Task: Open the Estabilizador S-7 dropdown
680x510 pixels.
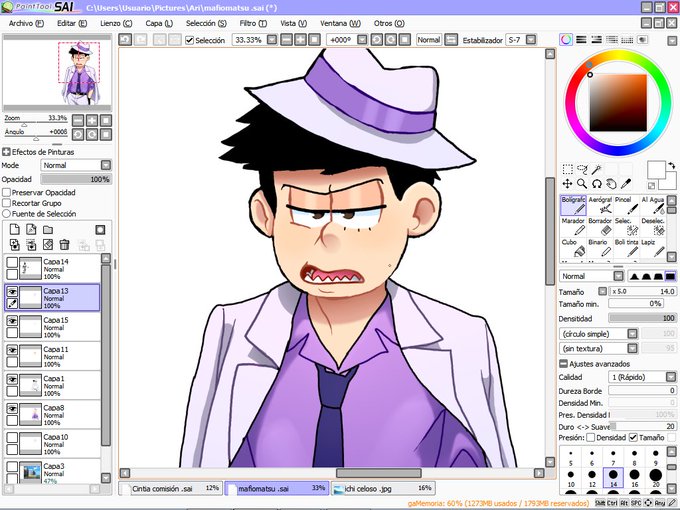Action: (x=531, y=40)
